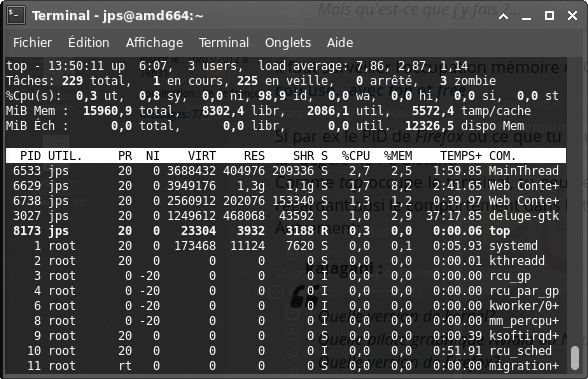
Task: Click the window title Terminal - jps@amd664
Action: (x=118, y=16)
